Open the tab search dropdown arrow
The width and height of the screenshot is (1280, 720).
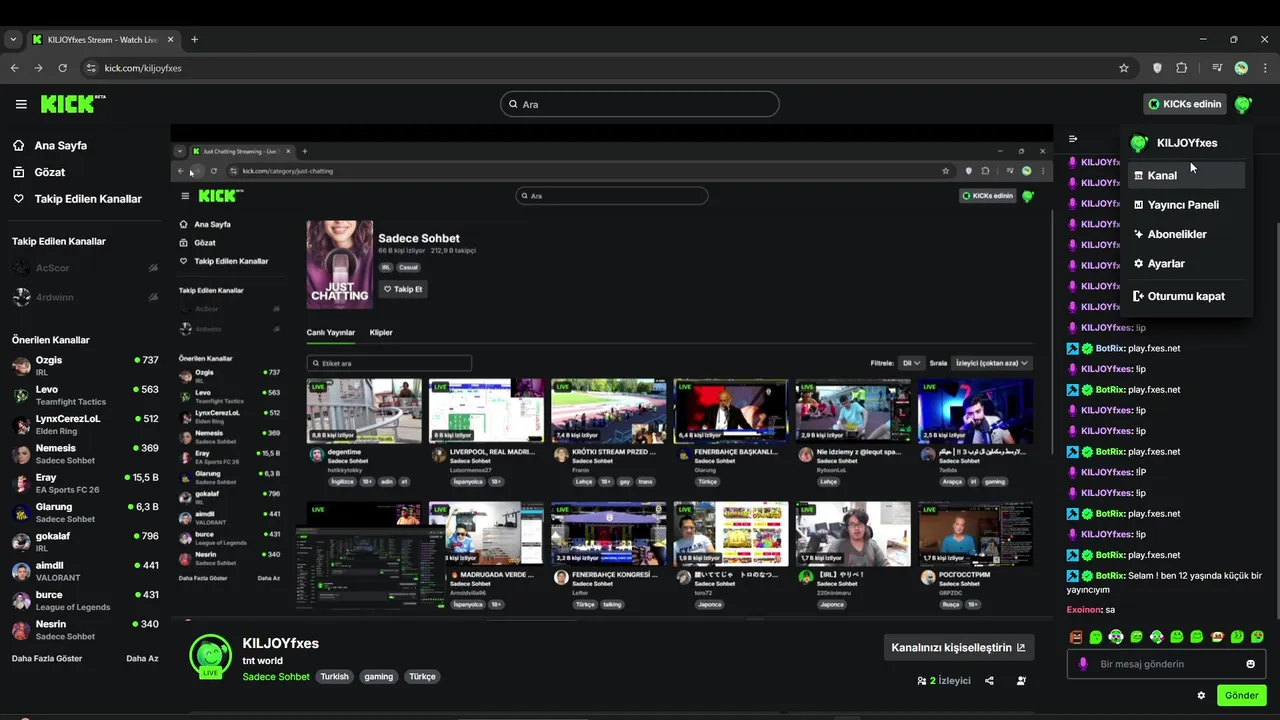(13, 40)
